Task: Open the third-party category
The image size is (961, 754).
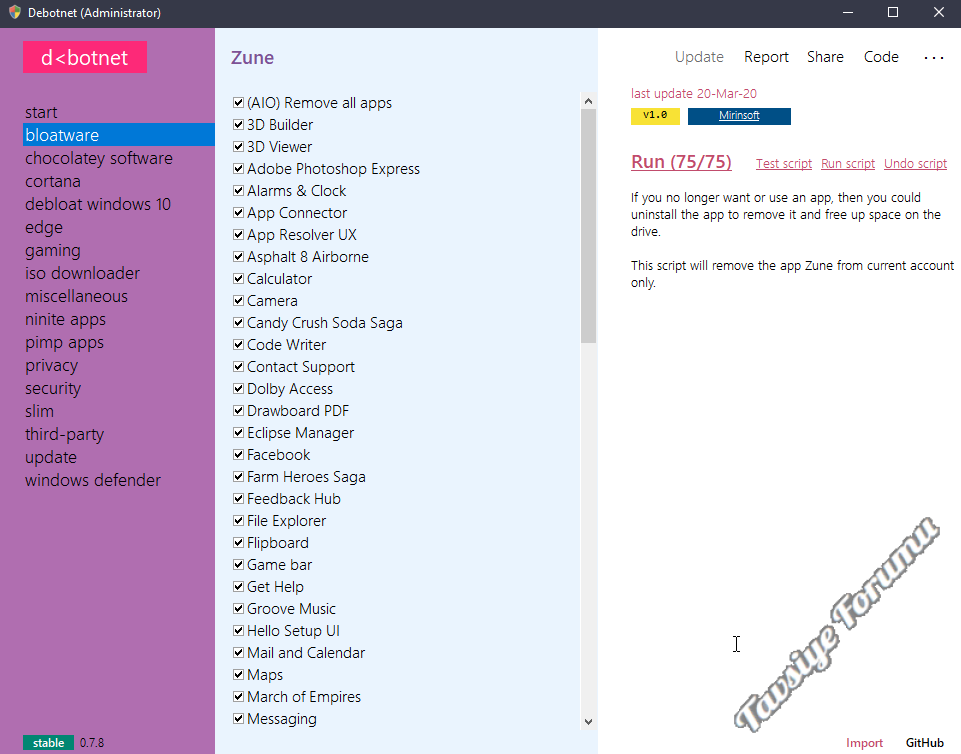Action: pyautogui.click(x=64, y=434)
